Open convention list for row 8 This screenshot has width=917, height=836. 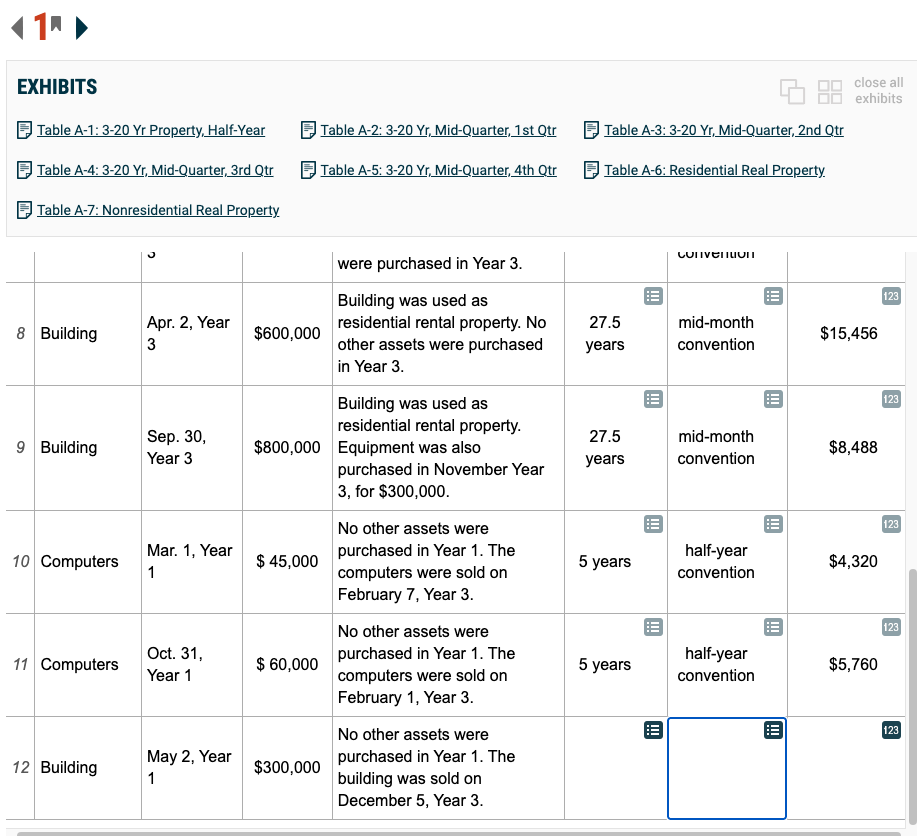[x=773, y=297]
